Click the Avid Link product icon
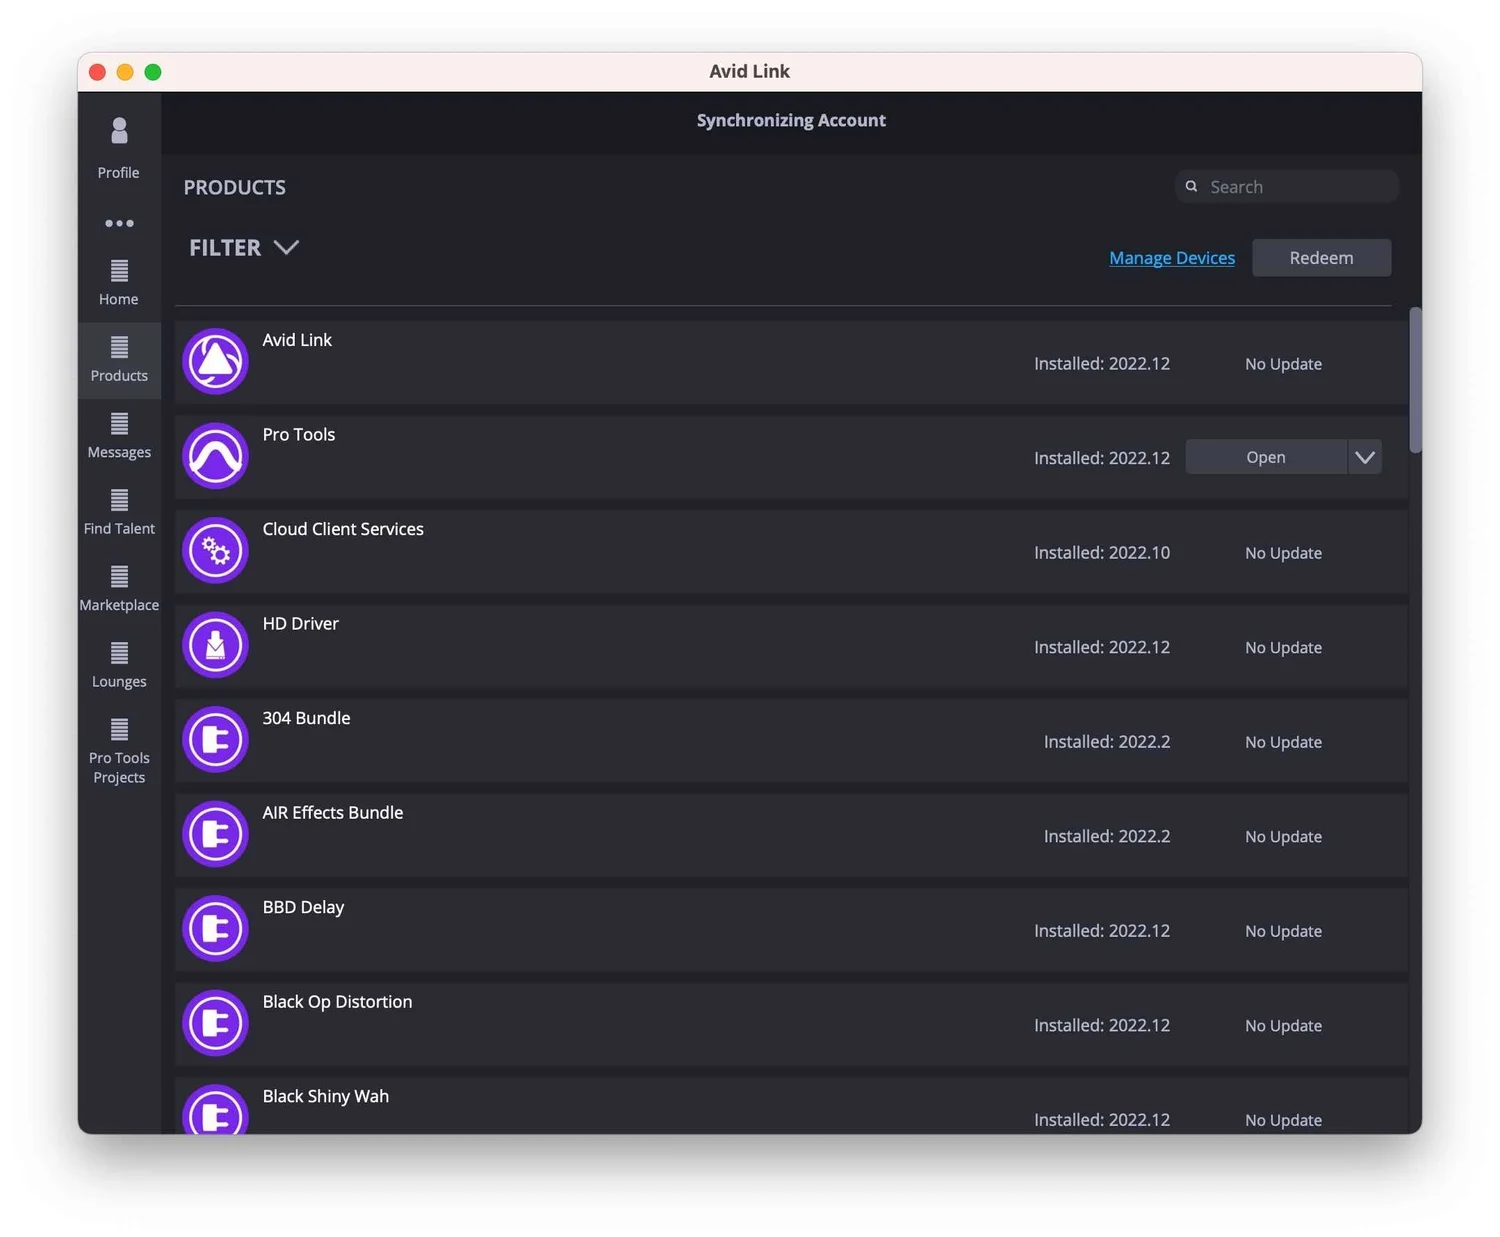 (x=215, y=361)
